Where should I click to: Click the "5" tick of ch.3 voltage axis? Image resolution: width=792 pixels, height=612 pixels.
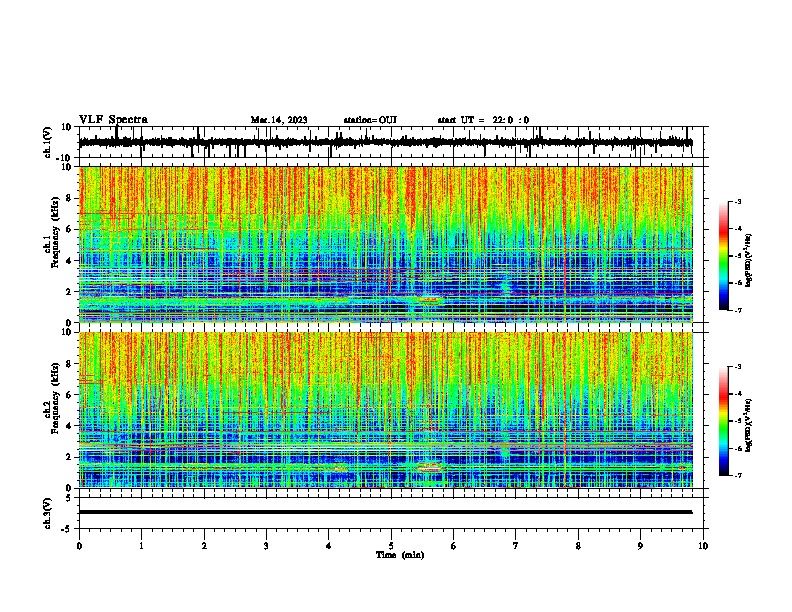(70, 498)
